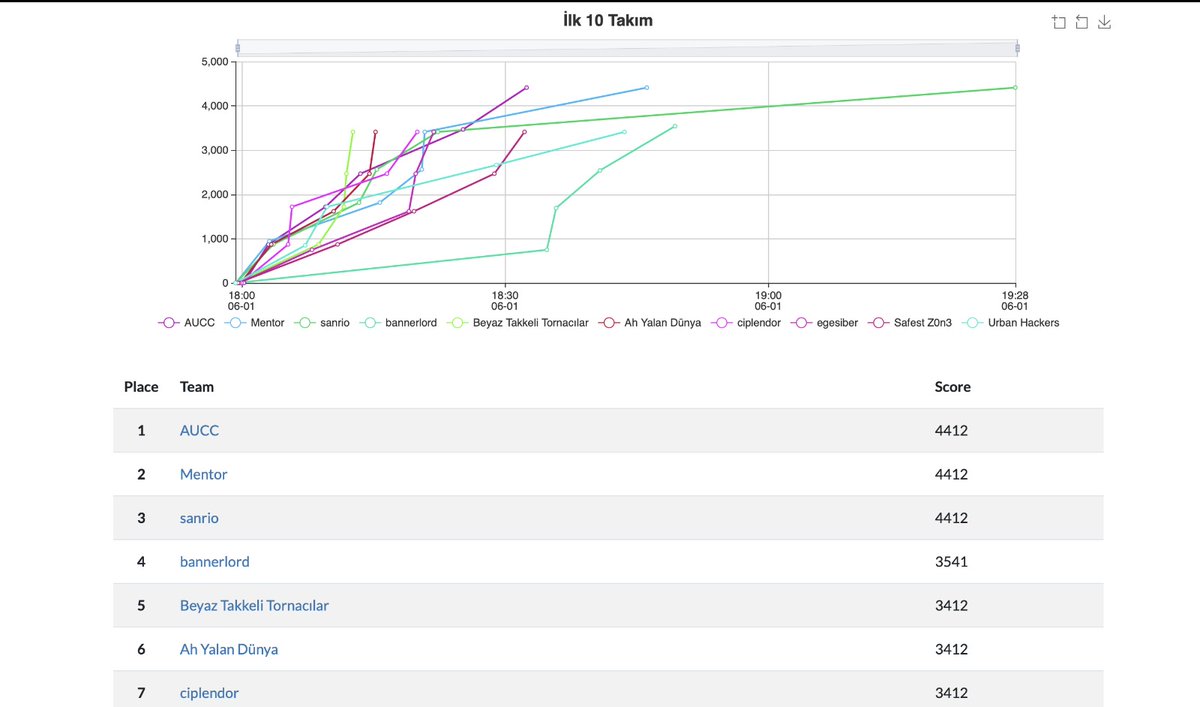Open Ah Yalan Dünya team link

[x=229, y=649]
